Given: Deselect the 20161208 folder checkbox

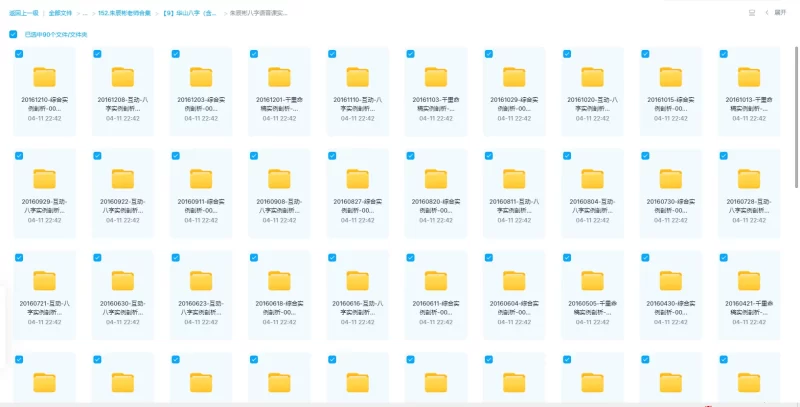Looking at the screenshot, I should 99,54.
